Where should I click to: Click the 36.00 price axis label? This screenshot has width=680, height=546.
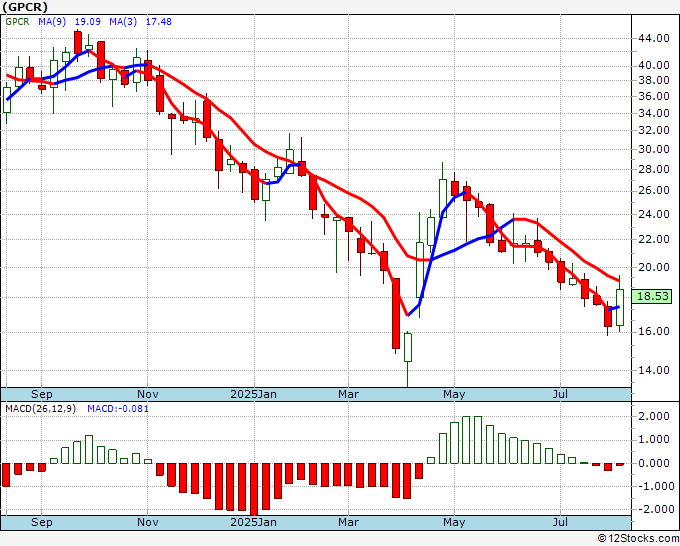(654, 96)
